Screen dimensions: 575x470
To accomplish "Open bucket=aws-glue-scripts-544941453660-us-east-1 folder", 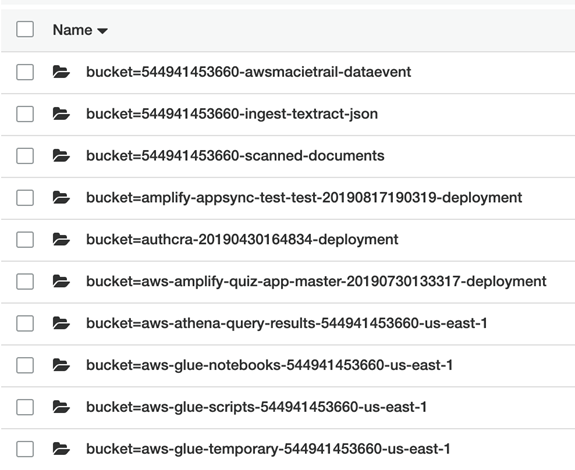I will pyautogui.click(x=256, y=407).
